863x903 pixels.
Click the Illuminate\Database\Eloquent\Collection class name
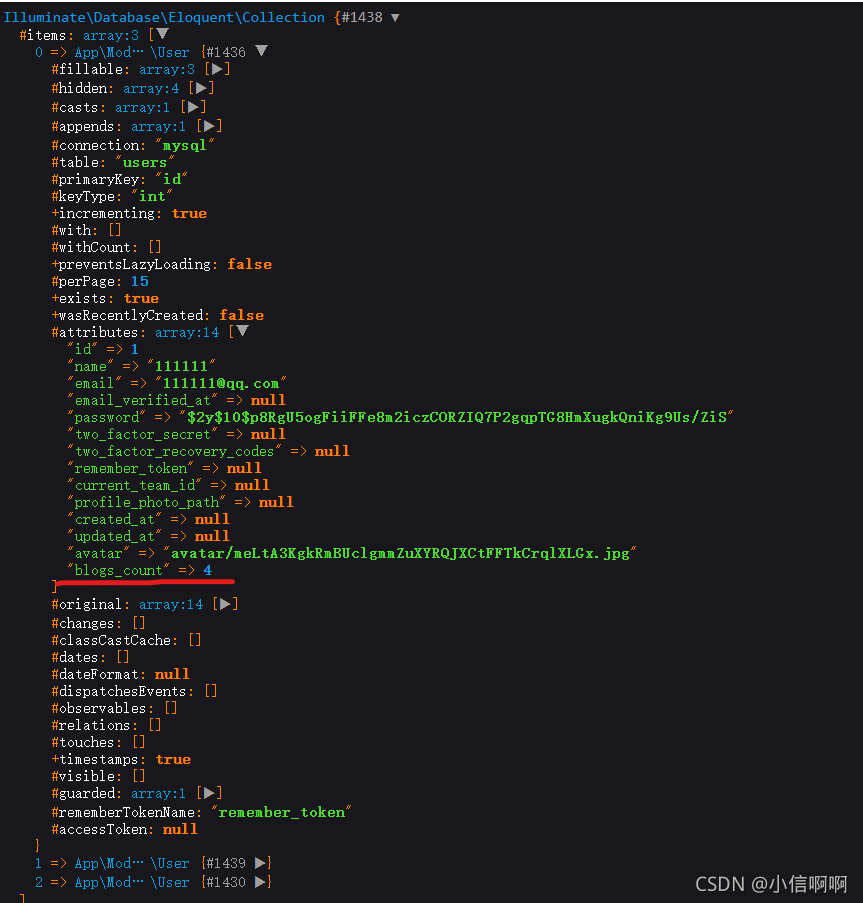coord(164,18)
